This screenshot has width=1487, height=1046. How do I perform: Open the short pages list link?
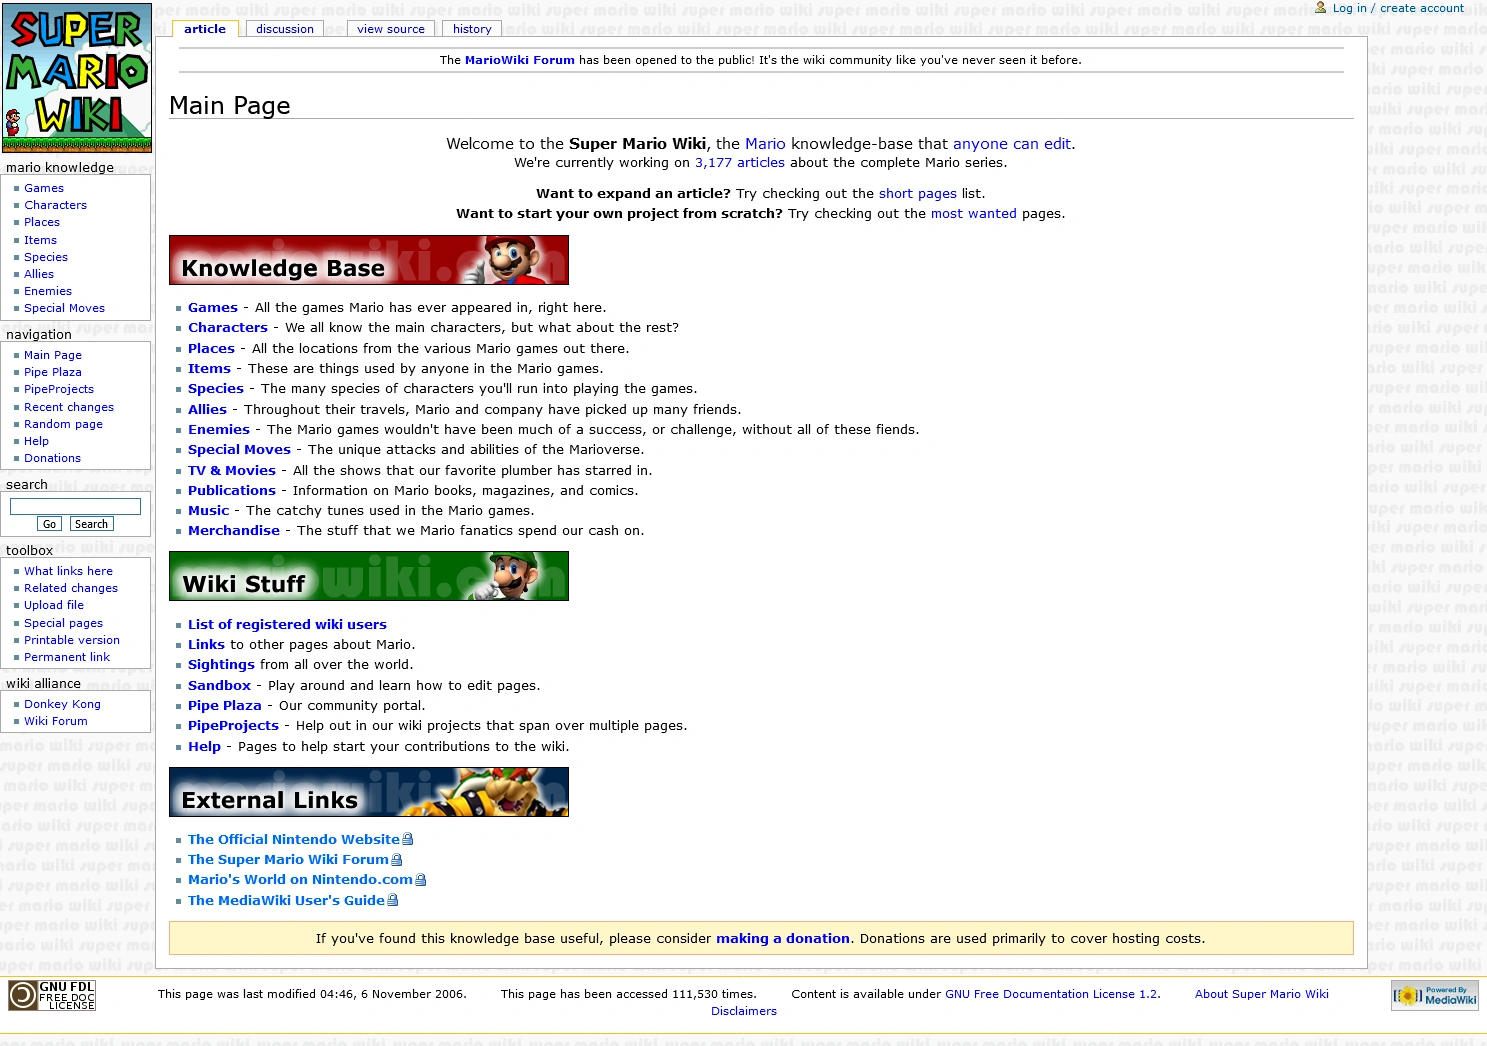tap(918, 194)
